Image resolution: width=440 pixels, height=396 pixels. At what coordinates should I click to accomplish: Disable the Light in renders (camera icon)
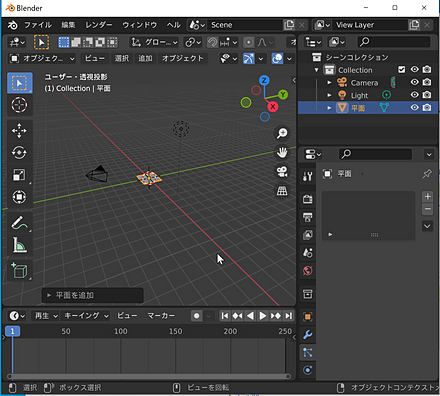427,95
